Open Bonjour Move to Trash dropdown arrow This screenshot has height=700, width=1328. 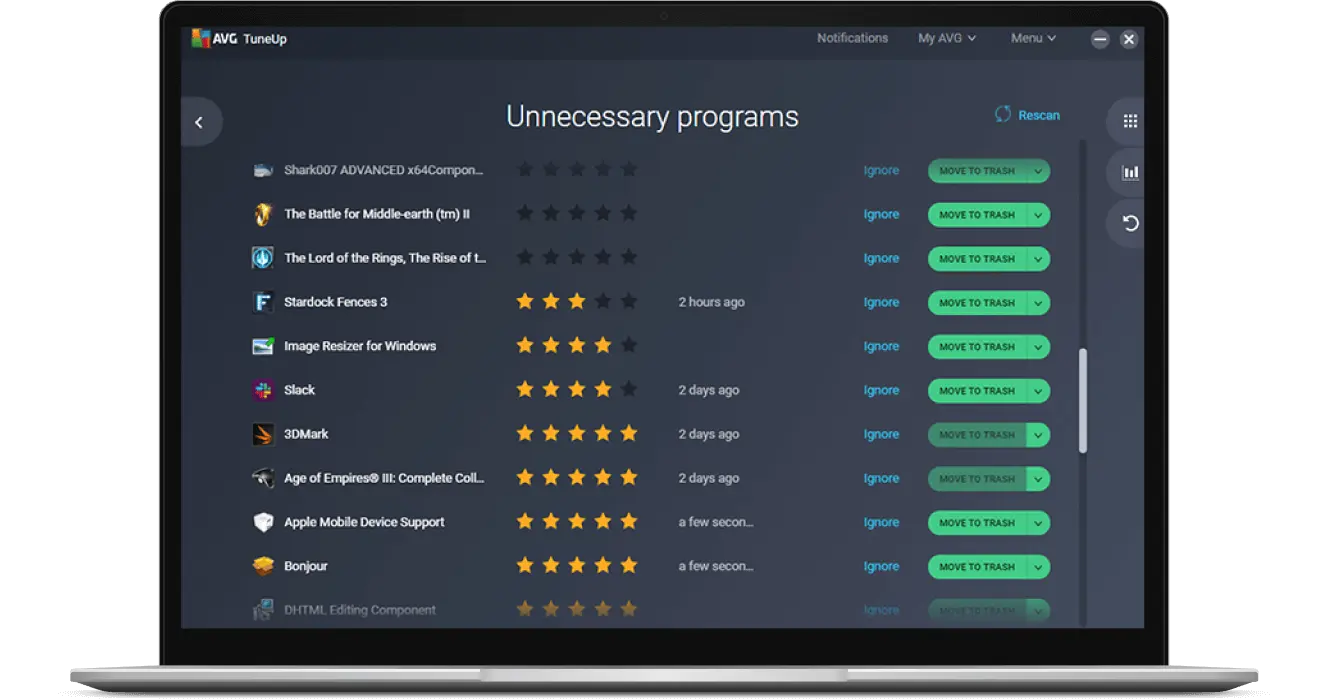click(1038, 567)
